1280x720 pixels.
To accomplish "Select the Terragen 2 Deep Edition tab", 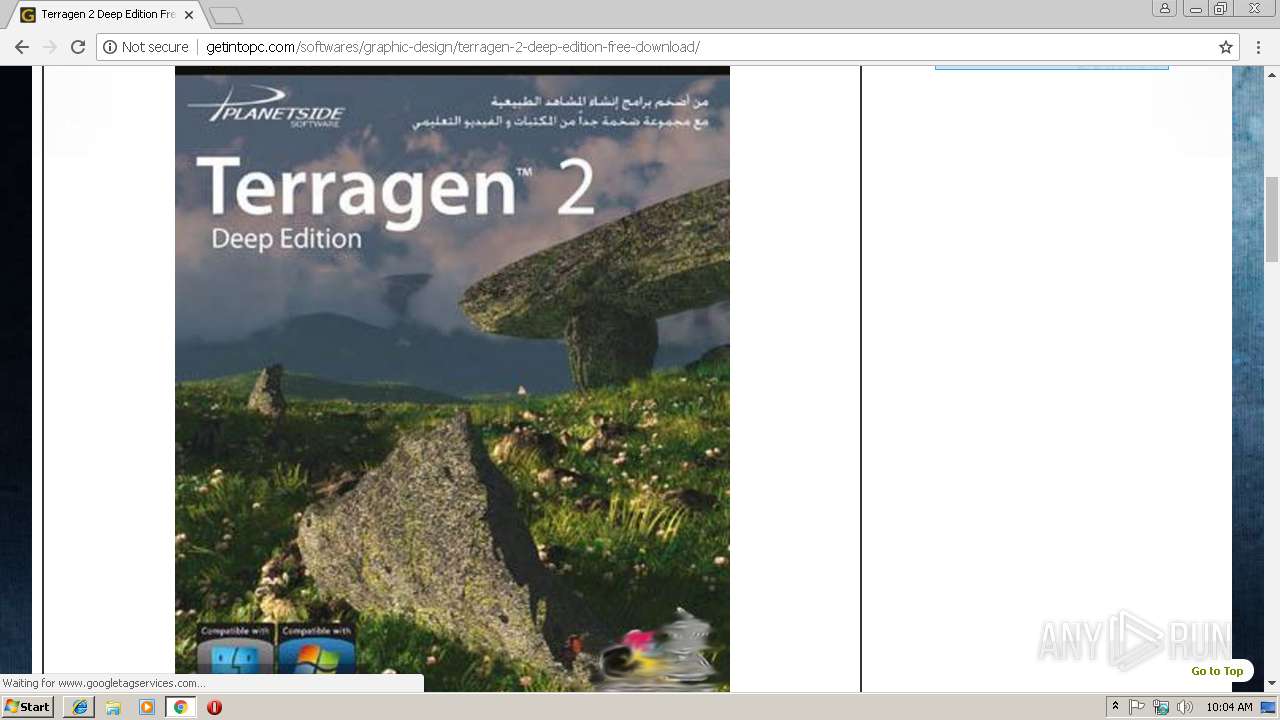I will [x=107, y=15].
